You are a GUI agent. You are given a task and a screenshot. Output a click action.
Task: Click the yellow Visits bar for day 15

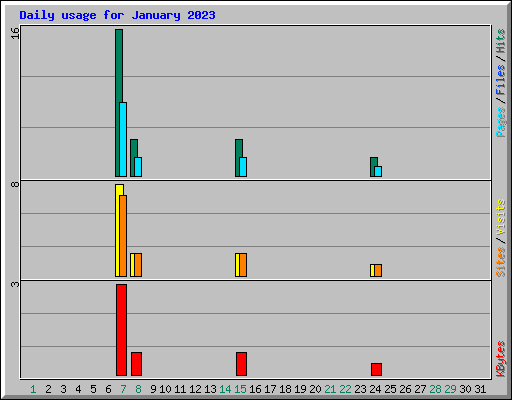coord(237,265)
